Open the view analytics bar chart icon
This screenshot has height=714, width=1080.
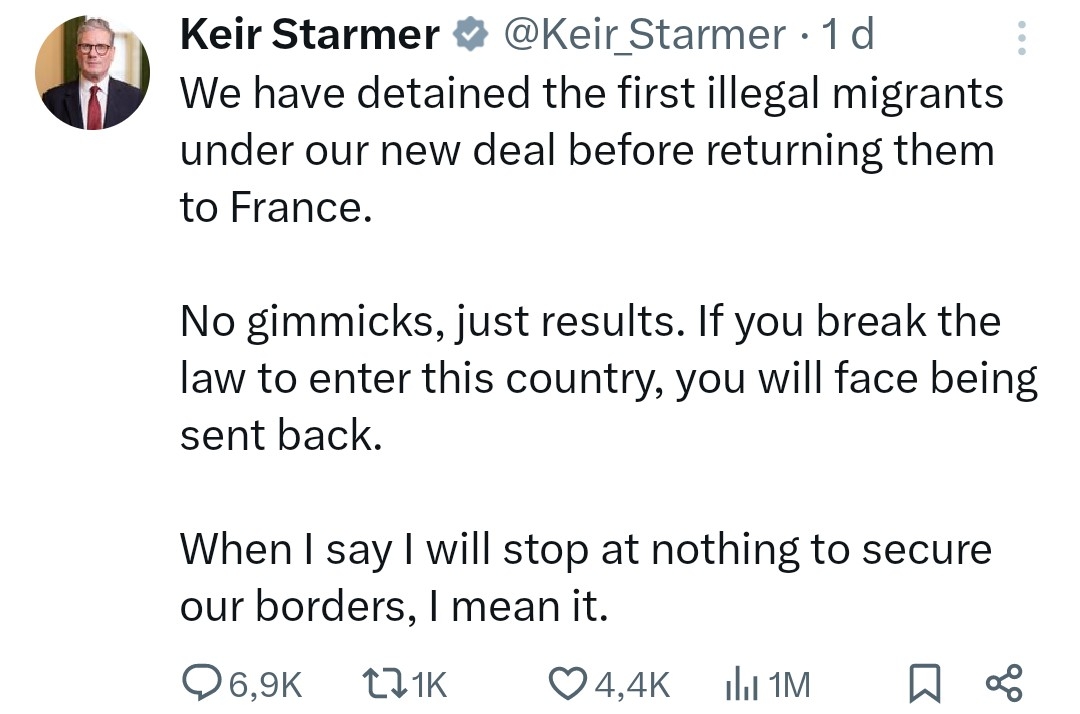[x=738, y=683]
